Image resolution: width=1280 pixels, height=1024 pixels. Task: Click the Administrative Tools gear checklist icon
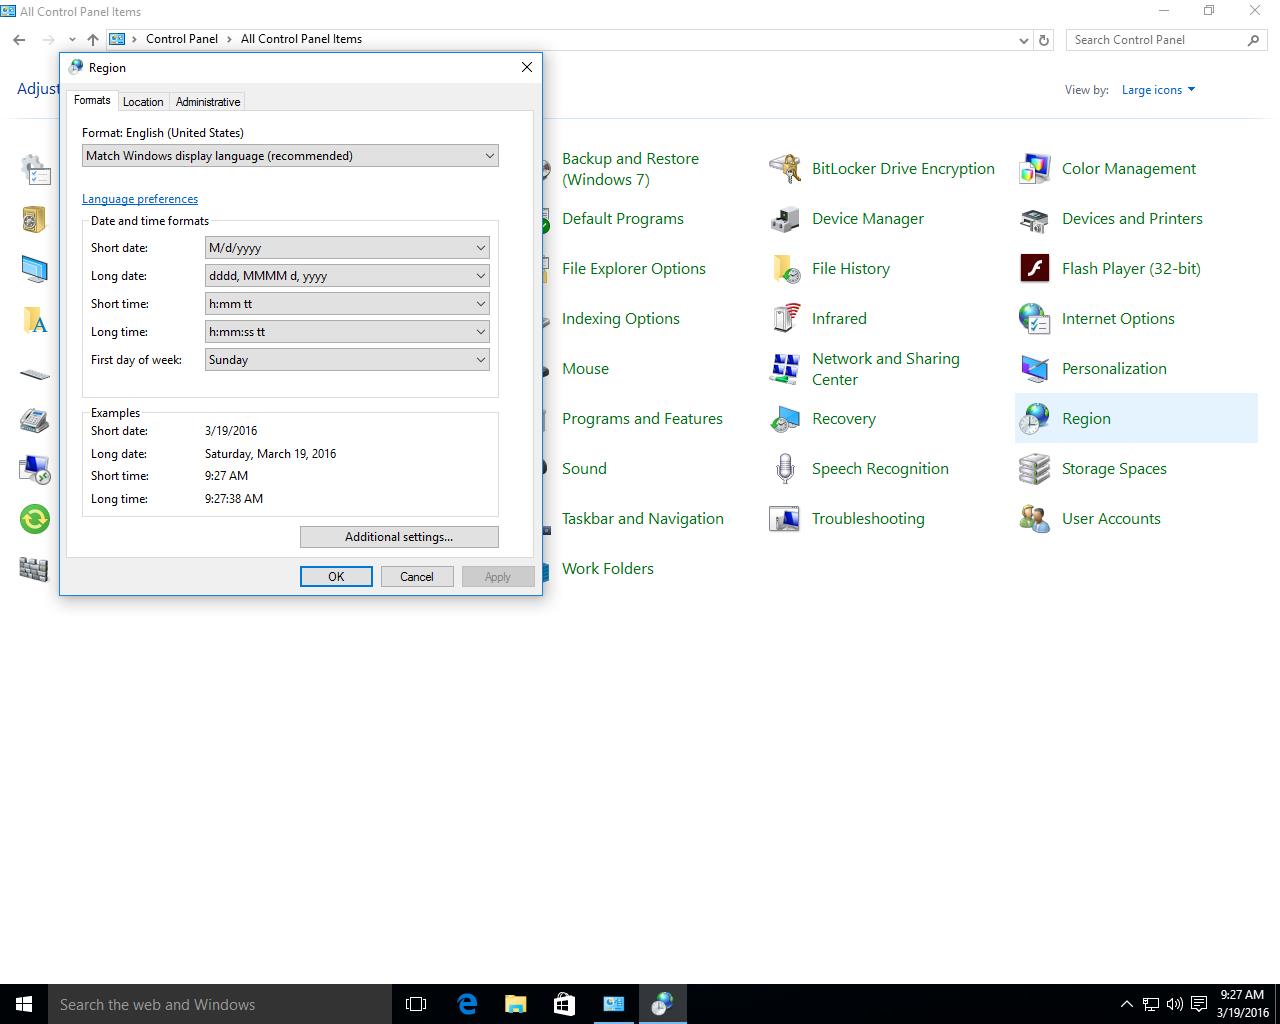point(35,169)
